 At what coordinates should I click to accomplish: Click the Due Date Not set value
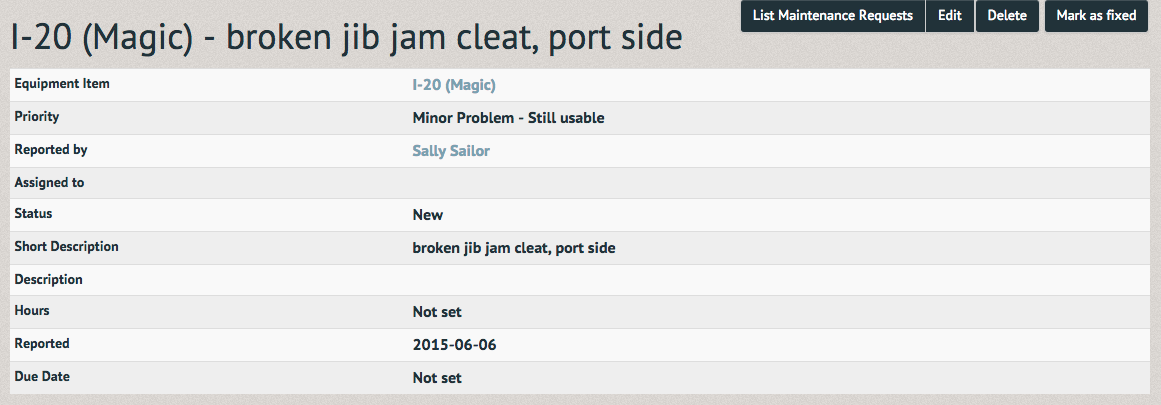(x=437, y=378)
